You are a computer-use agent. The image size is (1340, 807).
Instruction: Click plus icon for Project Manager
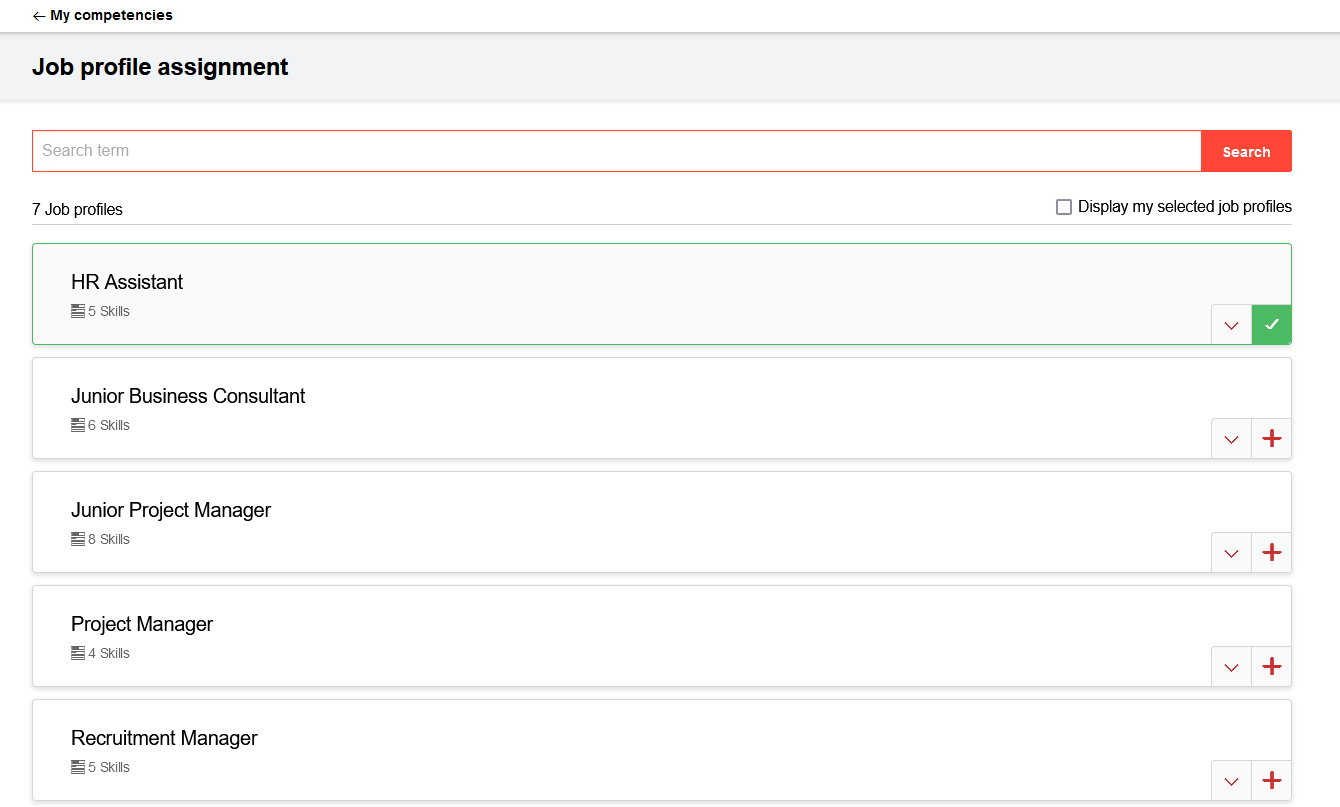tap(1271, 667)
